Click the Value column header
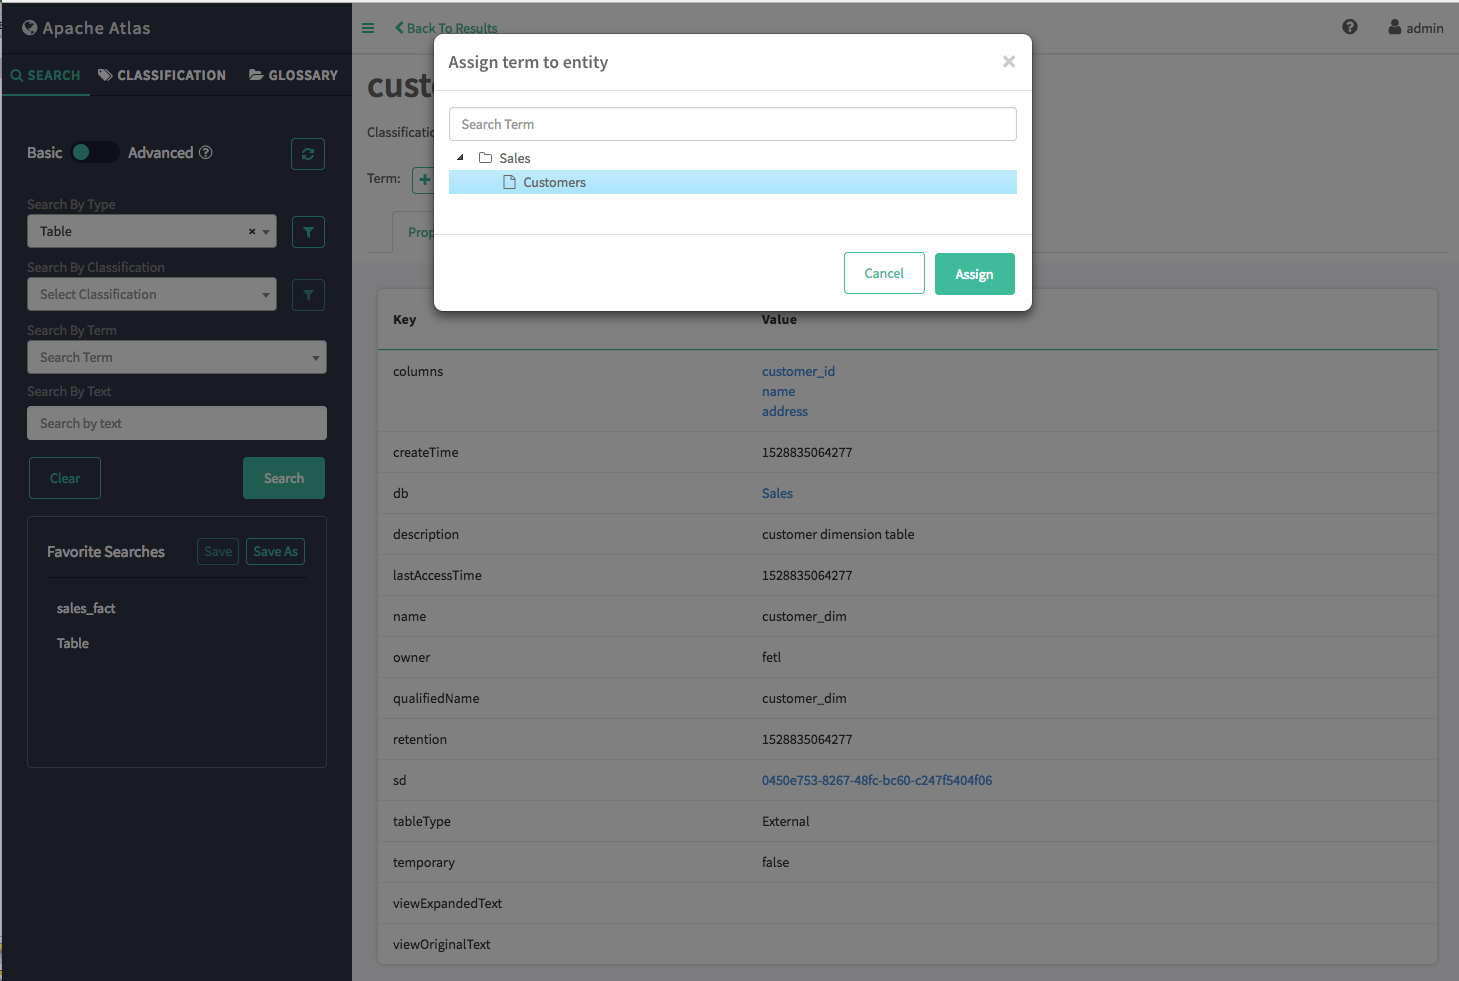 779,320
